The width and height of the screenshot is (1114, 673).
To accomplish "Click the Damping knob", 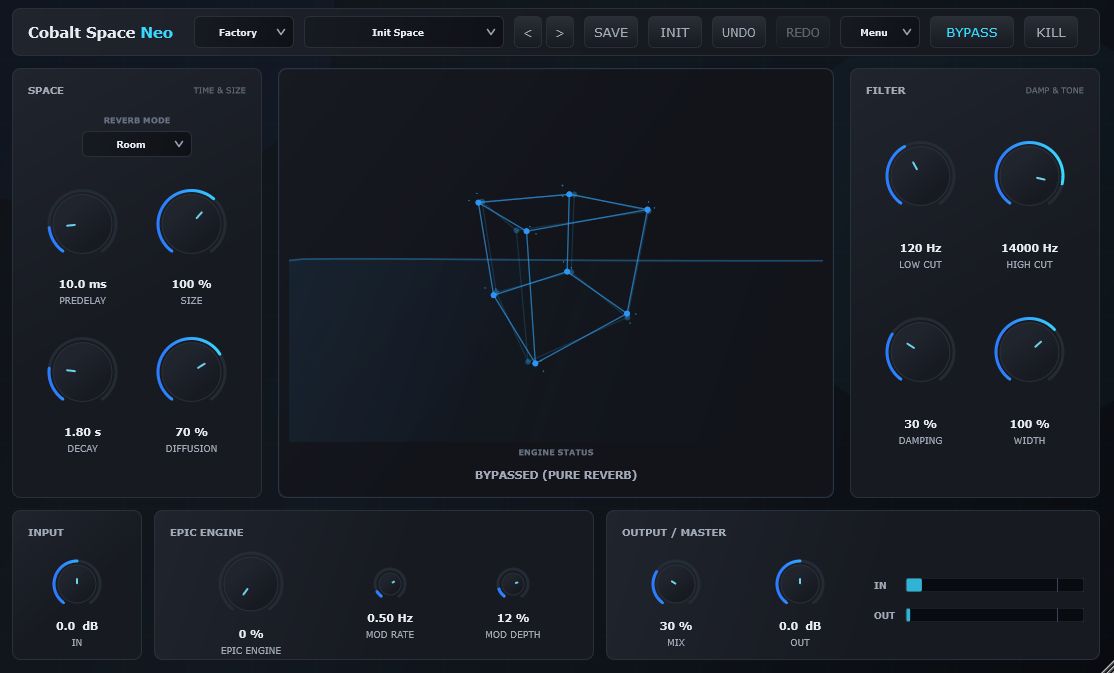I will click(920, 351).
